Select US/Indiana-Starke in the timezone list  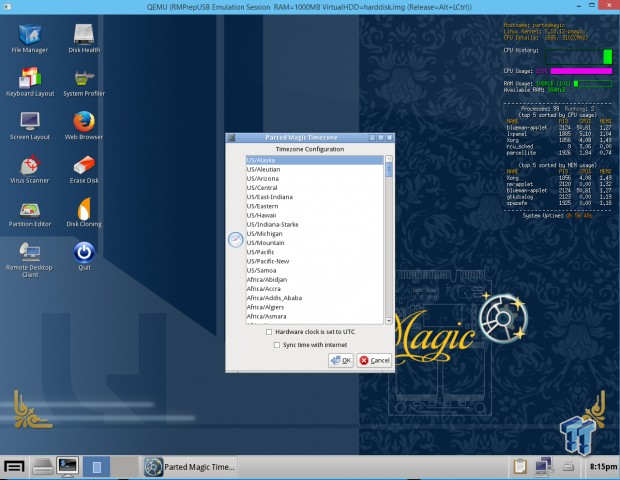pos(315,225)
